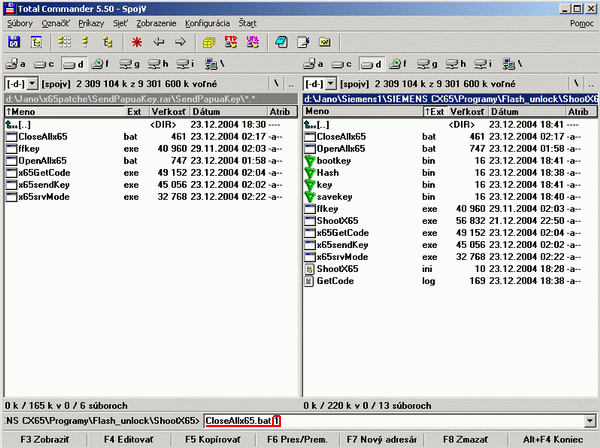Click the forward arrow toolbar icon
Screen dimensions: 600x448
[x=181, y=42]
